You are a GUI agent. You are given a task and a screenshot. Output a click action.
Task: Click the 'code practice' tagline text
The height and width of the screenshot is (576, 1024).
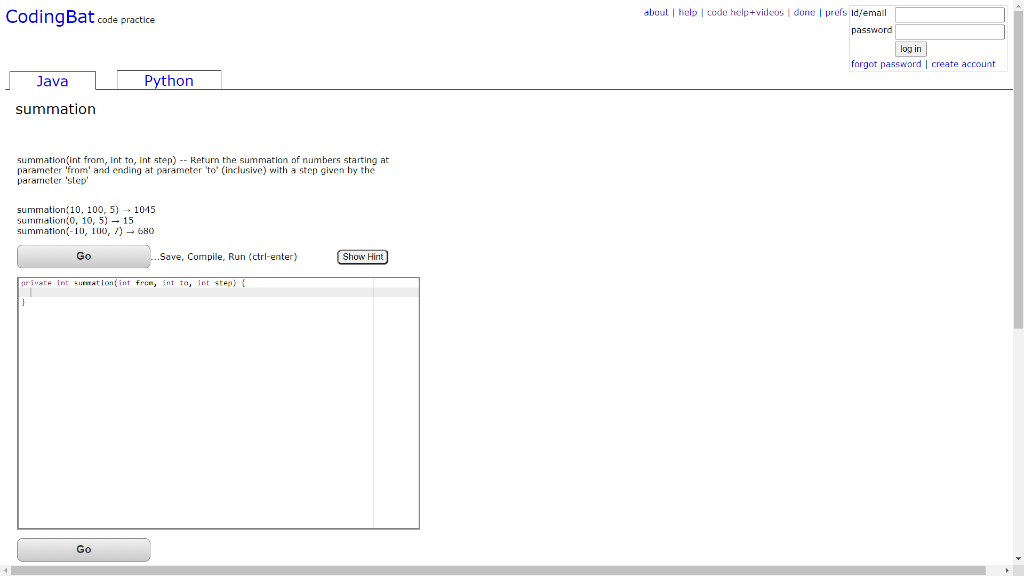(126, 20)
